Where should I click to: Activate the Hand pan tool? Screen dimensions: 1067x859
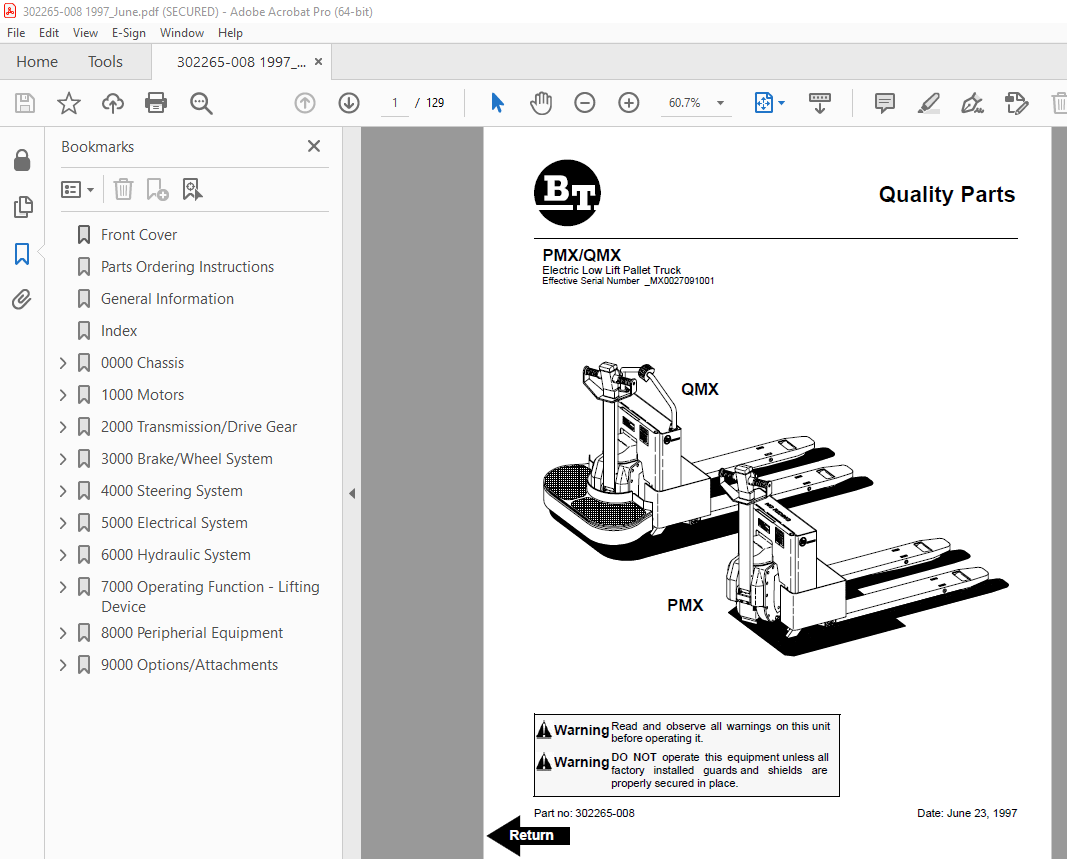click(541, 103)
